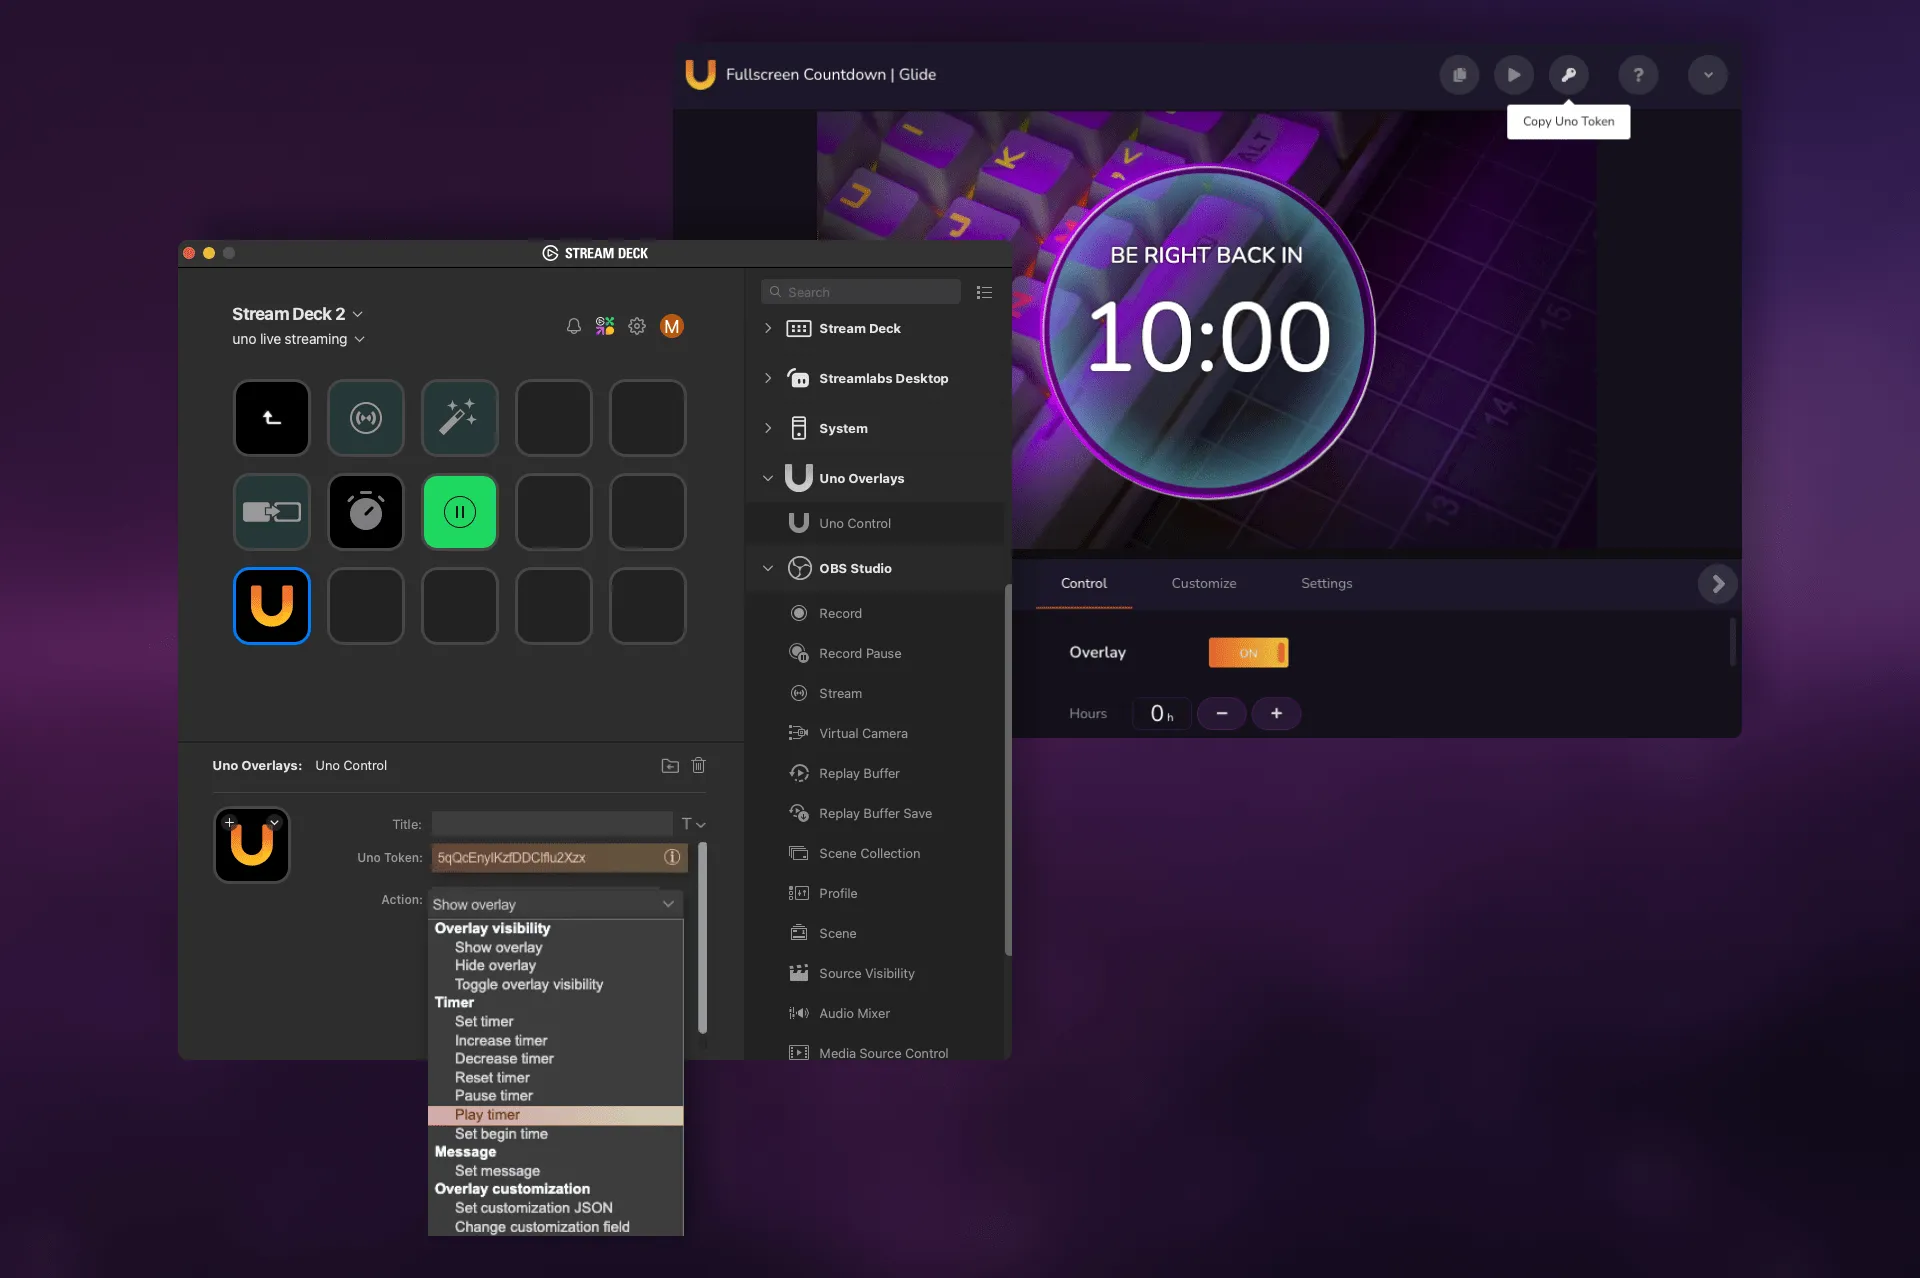Select the magic wand key
This screenshot has height=1278, width=1920.
click(460, 418)
